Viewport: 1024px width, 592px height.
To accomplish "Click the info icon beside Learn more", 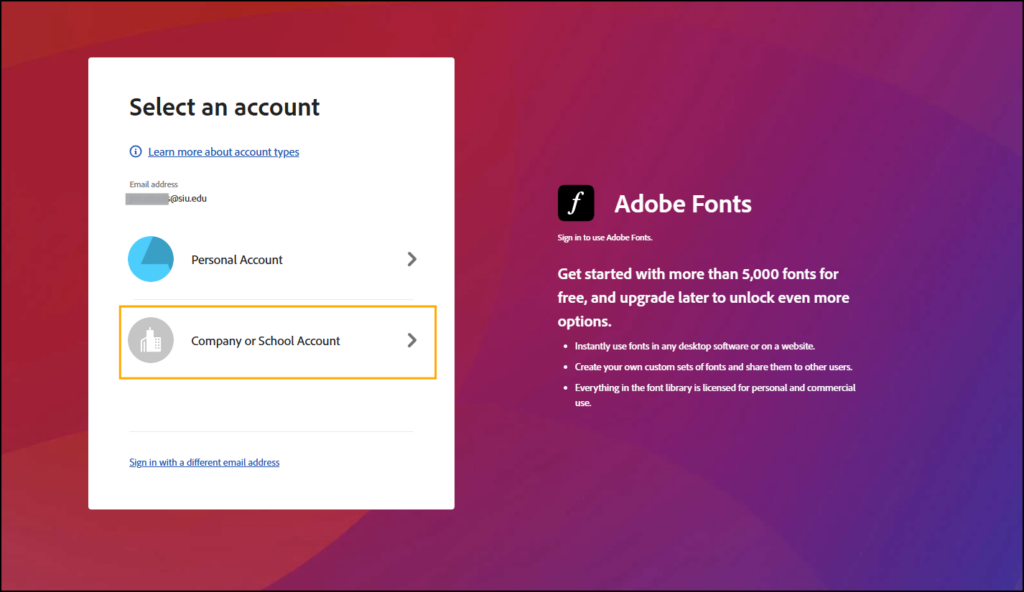I will click(x=136, y=152).
